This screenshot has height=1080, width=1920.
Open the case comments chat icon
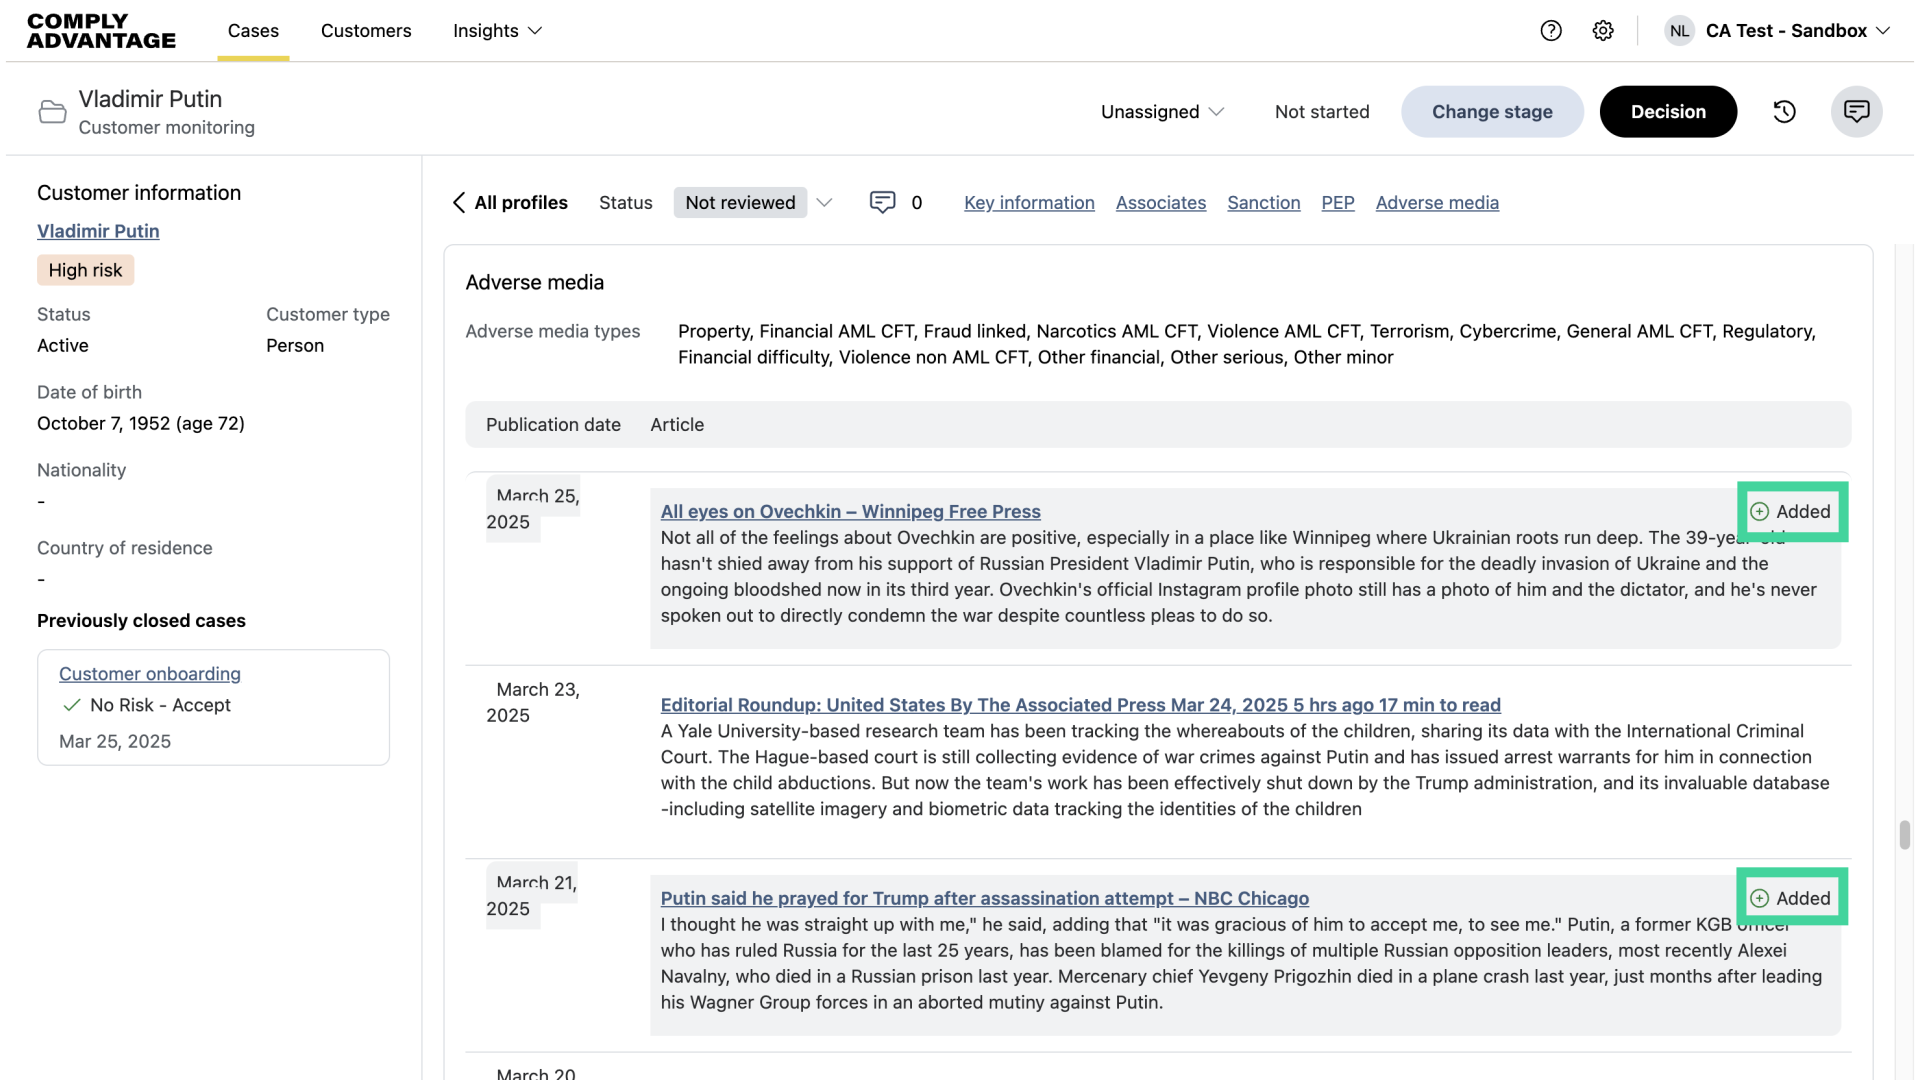1857,112
